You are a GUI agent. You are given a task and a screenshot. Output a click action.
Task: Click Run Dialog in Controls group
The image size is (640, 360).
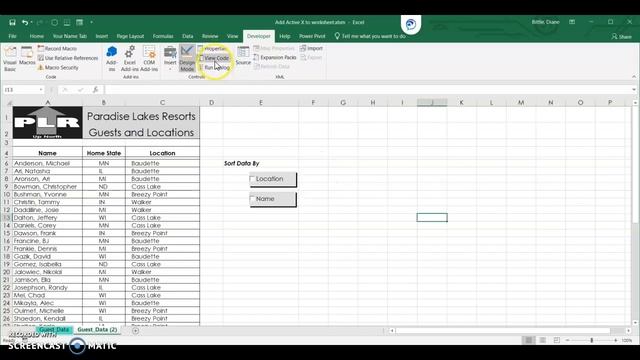point(214,67)
